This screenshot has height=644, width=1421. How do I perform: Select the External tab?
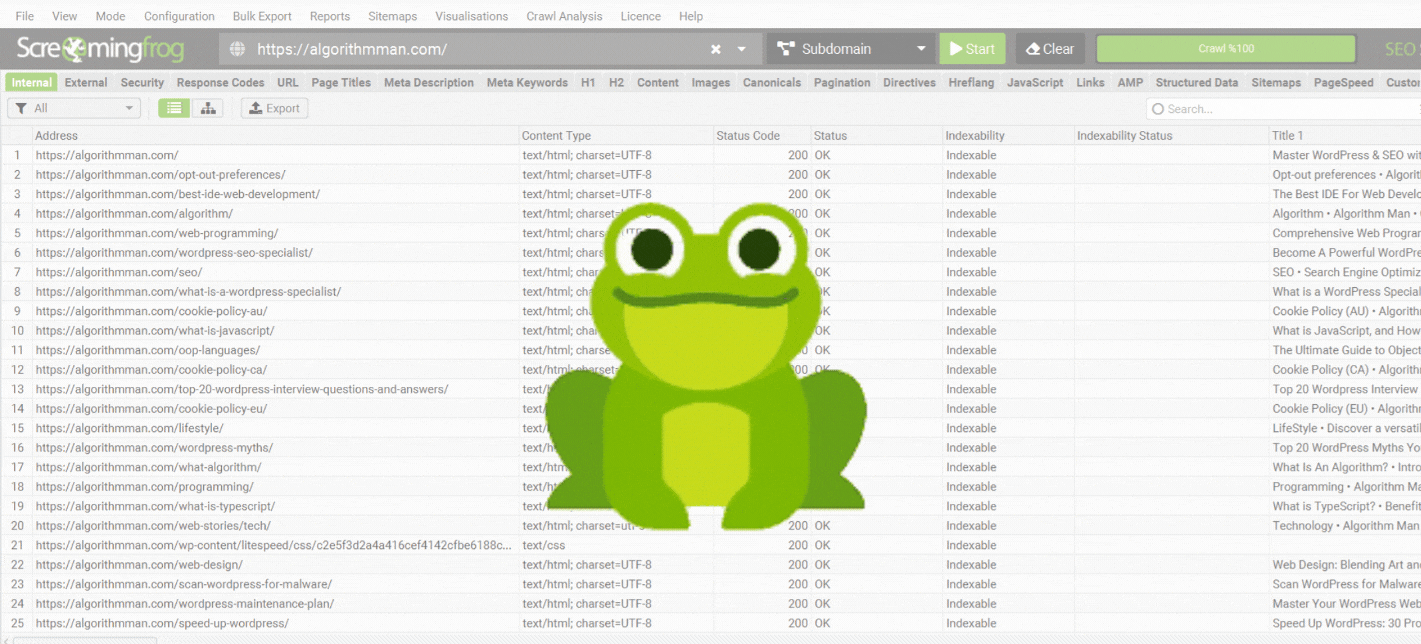pos(86,83)
